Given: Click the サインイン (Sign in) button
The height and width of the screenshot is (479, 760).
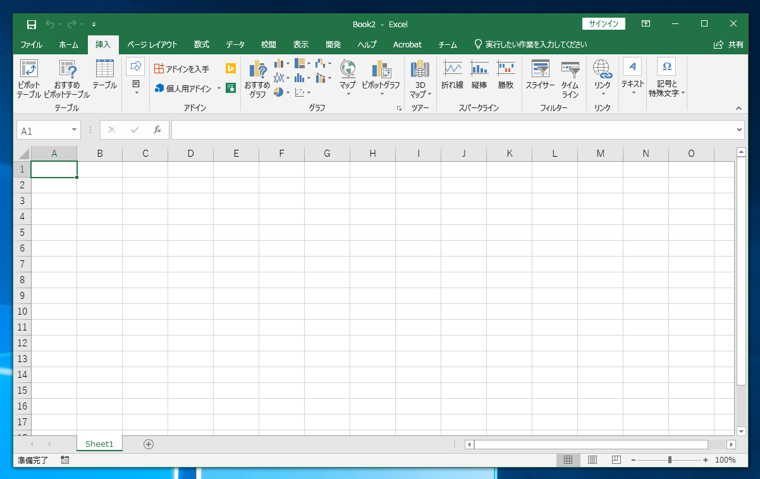Looking at the screenshot, I should (603, 24).
